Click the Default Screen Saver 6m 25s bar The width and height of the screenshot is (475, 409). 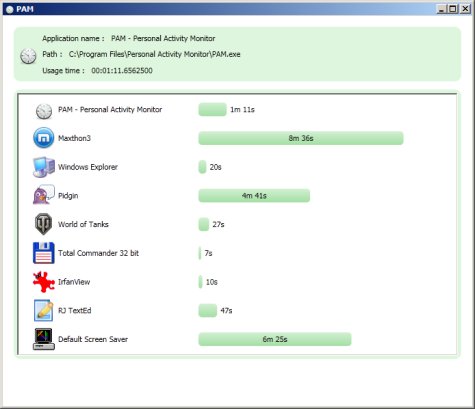pyautogui.click(x=275, y=339)
